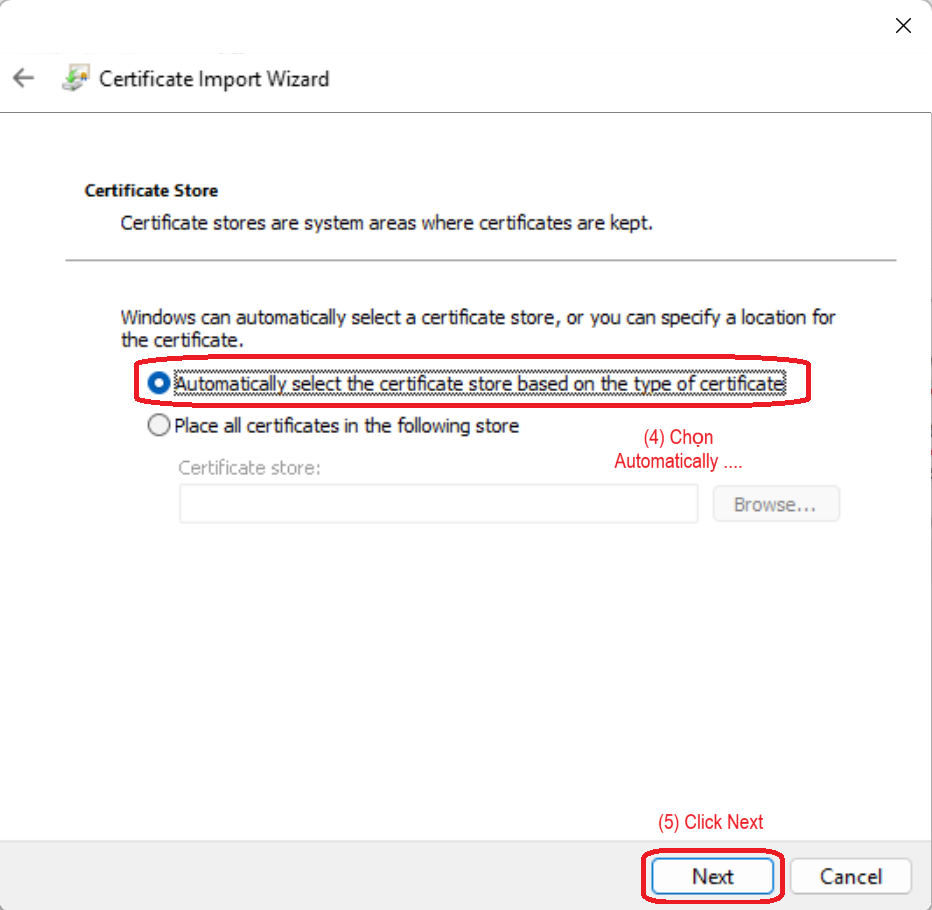This screenshot has width=932, height=910.
Task: Close the Certificate Import Wizard window
Action: click(902, 26)
